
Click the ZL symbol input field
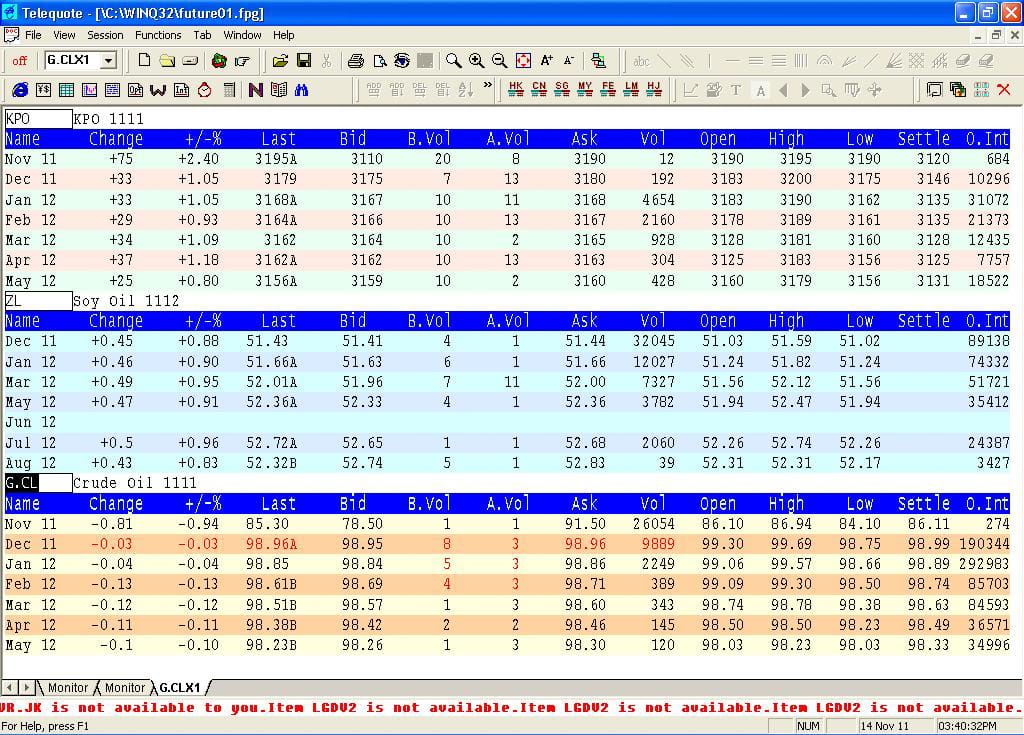pos(38,301)
